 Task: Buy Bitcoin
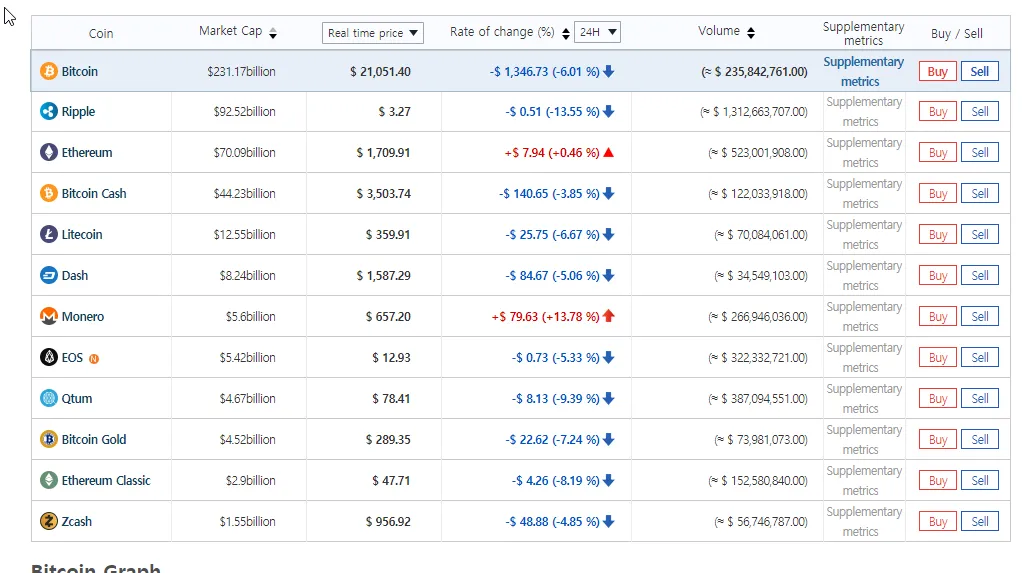click(x=938, y=72)
